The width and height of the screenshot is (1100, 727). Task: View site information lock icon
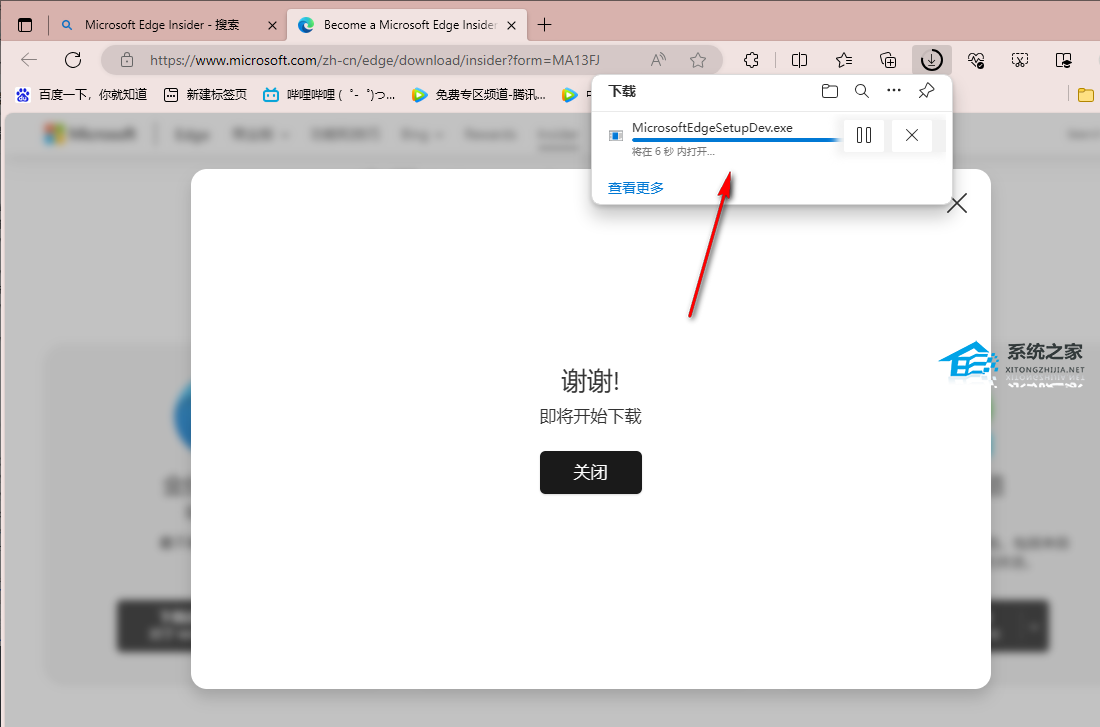pos(126,60)
